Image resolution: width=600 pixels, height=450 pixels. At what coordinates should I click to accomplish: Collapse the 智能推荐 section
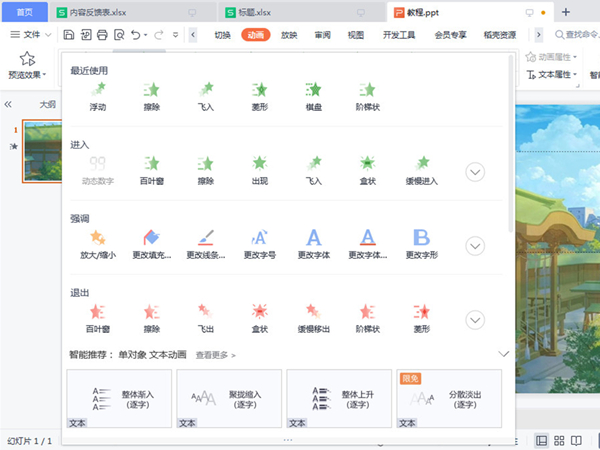[x=503, y=354]
